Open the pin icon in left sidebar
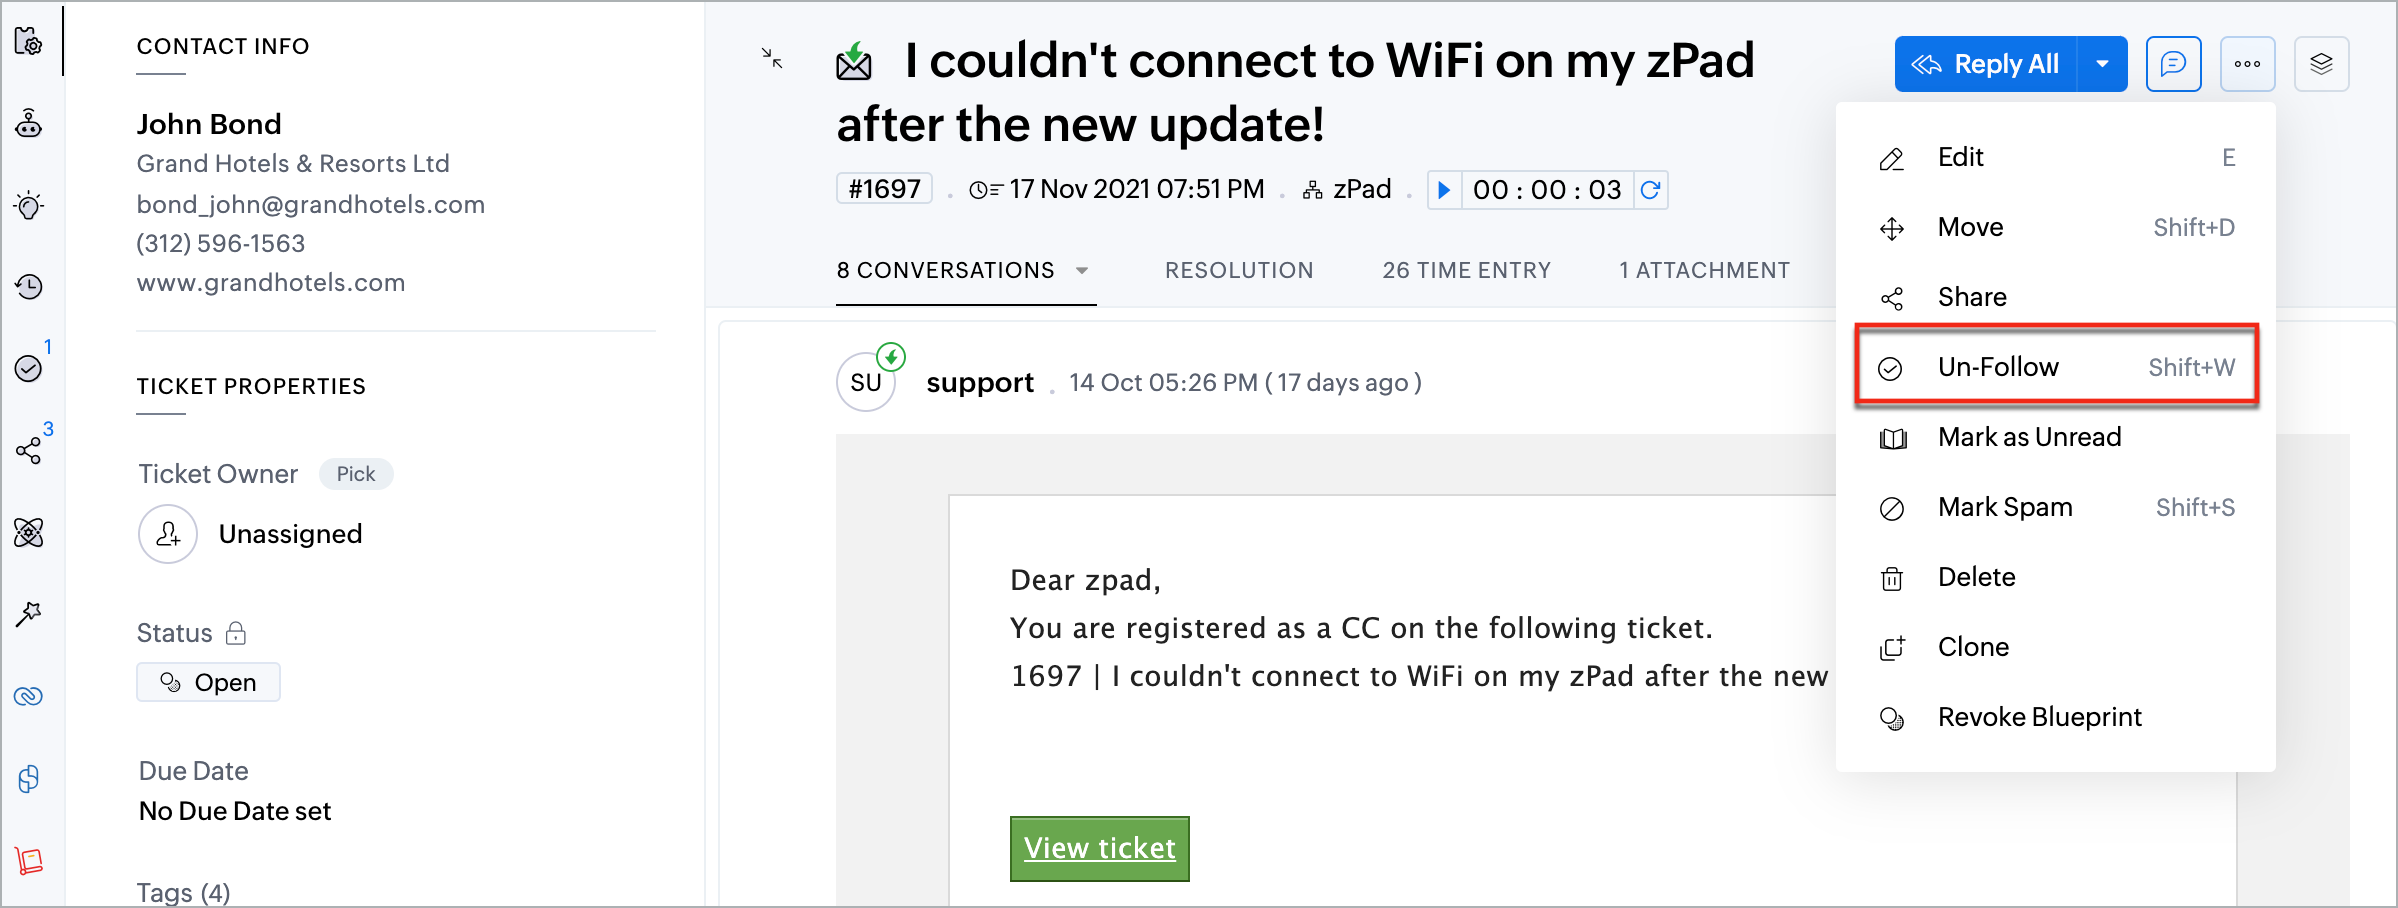Screen dimensions: 2398x908 point(29,614)
